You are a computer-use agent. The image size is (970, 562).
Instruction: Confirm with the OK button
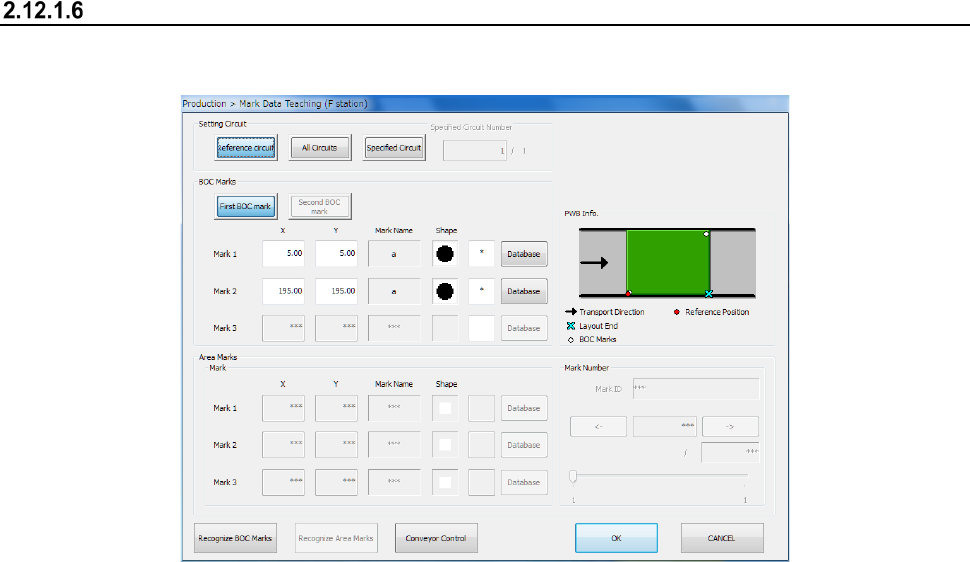616,538
